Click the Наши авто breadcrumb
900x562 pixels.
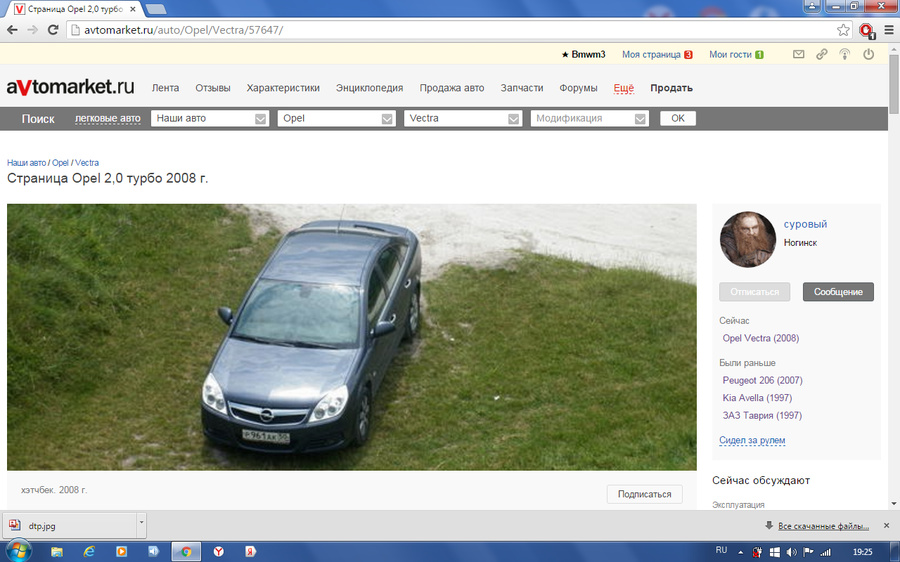[x=26, y=163]
